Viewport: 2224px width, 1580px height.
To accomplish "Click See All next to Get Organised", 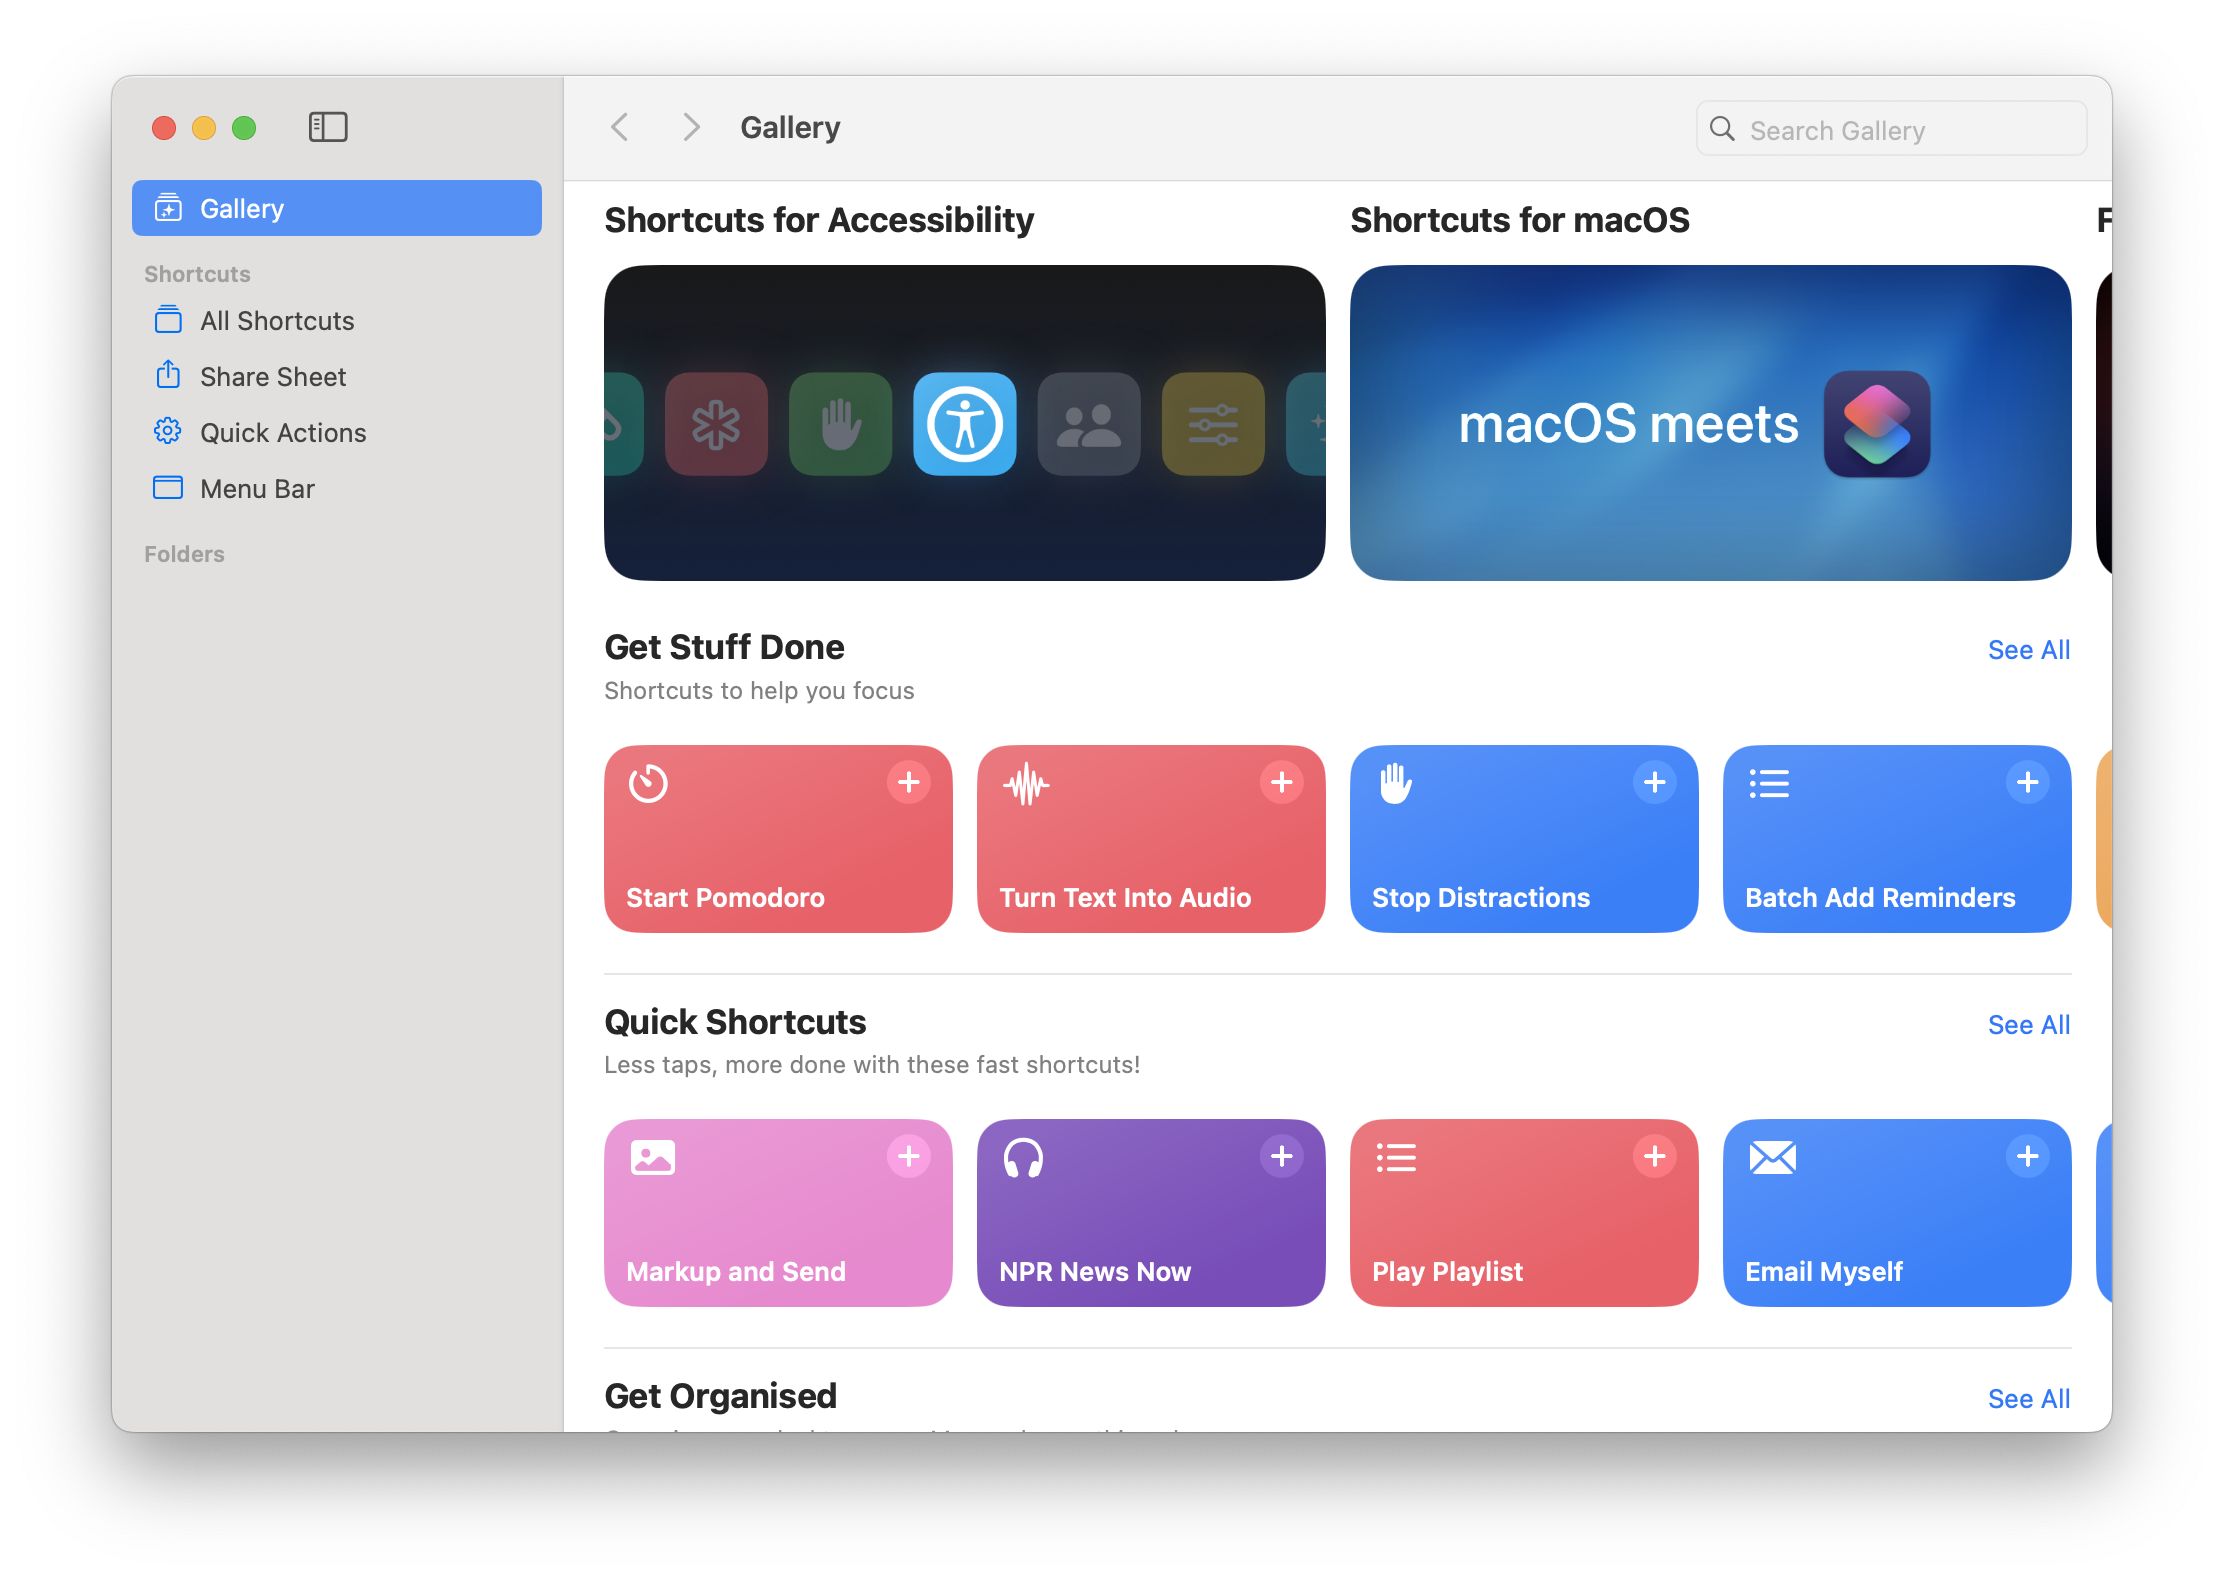I will 2028,1399.
